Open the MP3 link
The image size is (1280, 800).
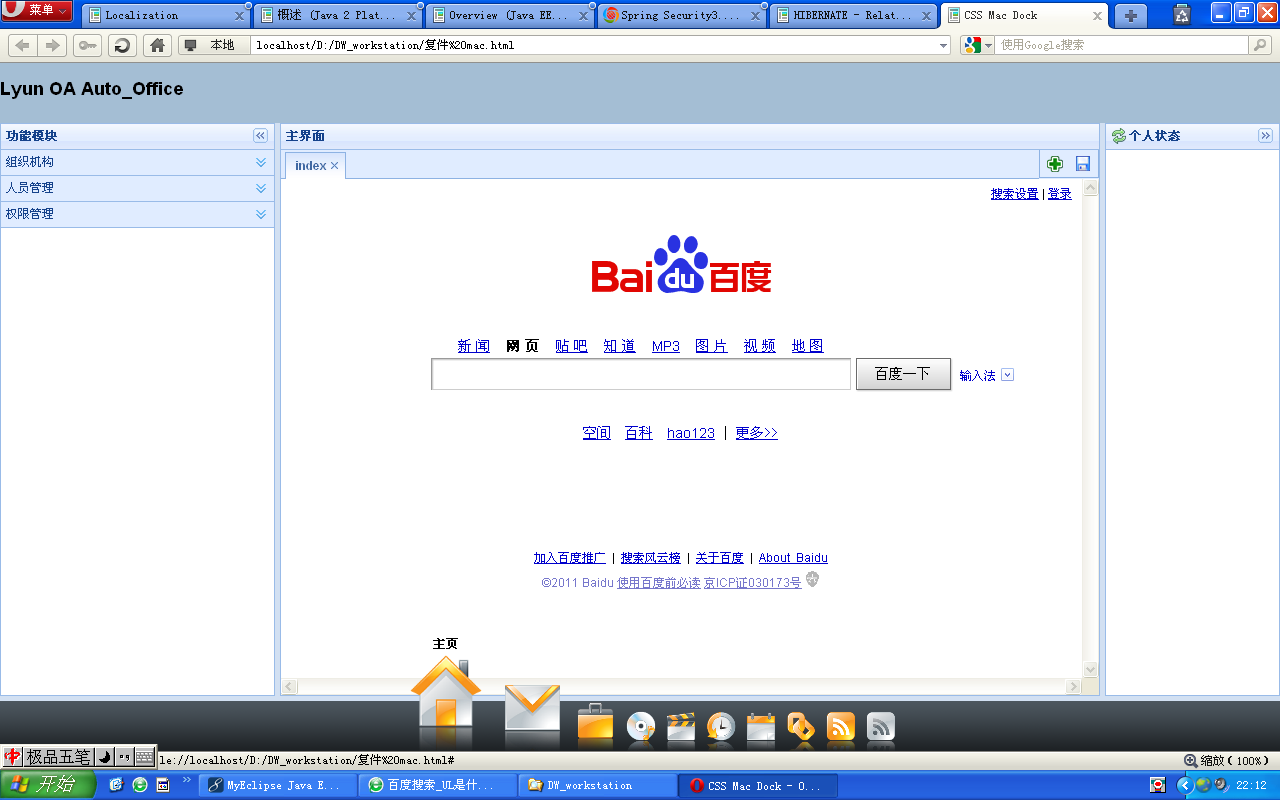point(666,346)
